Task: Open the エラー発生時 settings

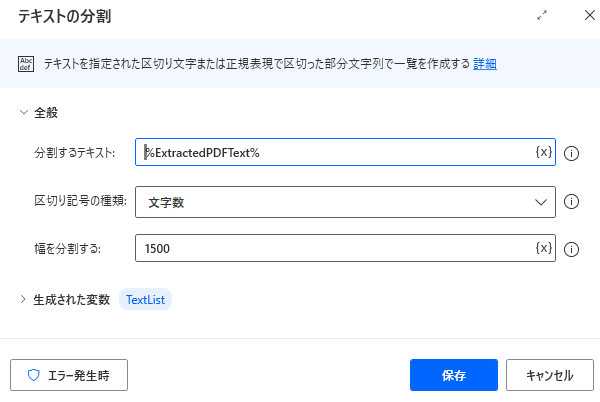Action: tap(69, 375)
